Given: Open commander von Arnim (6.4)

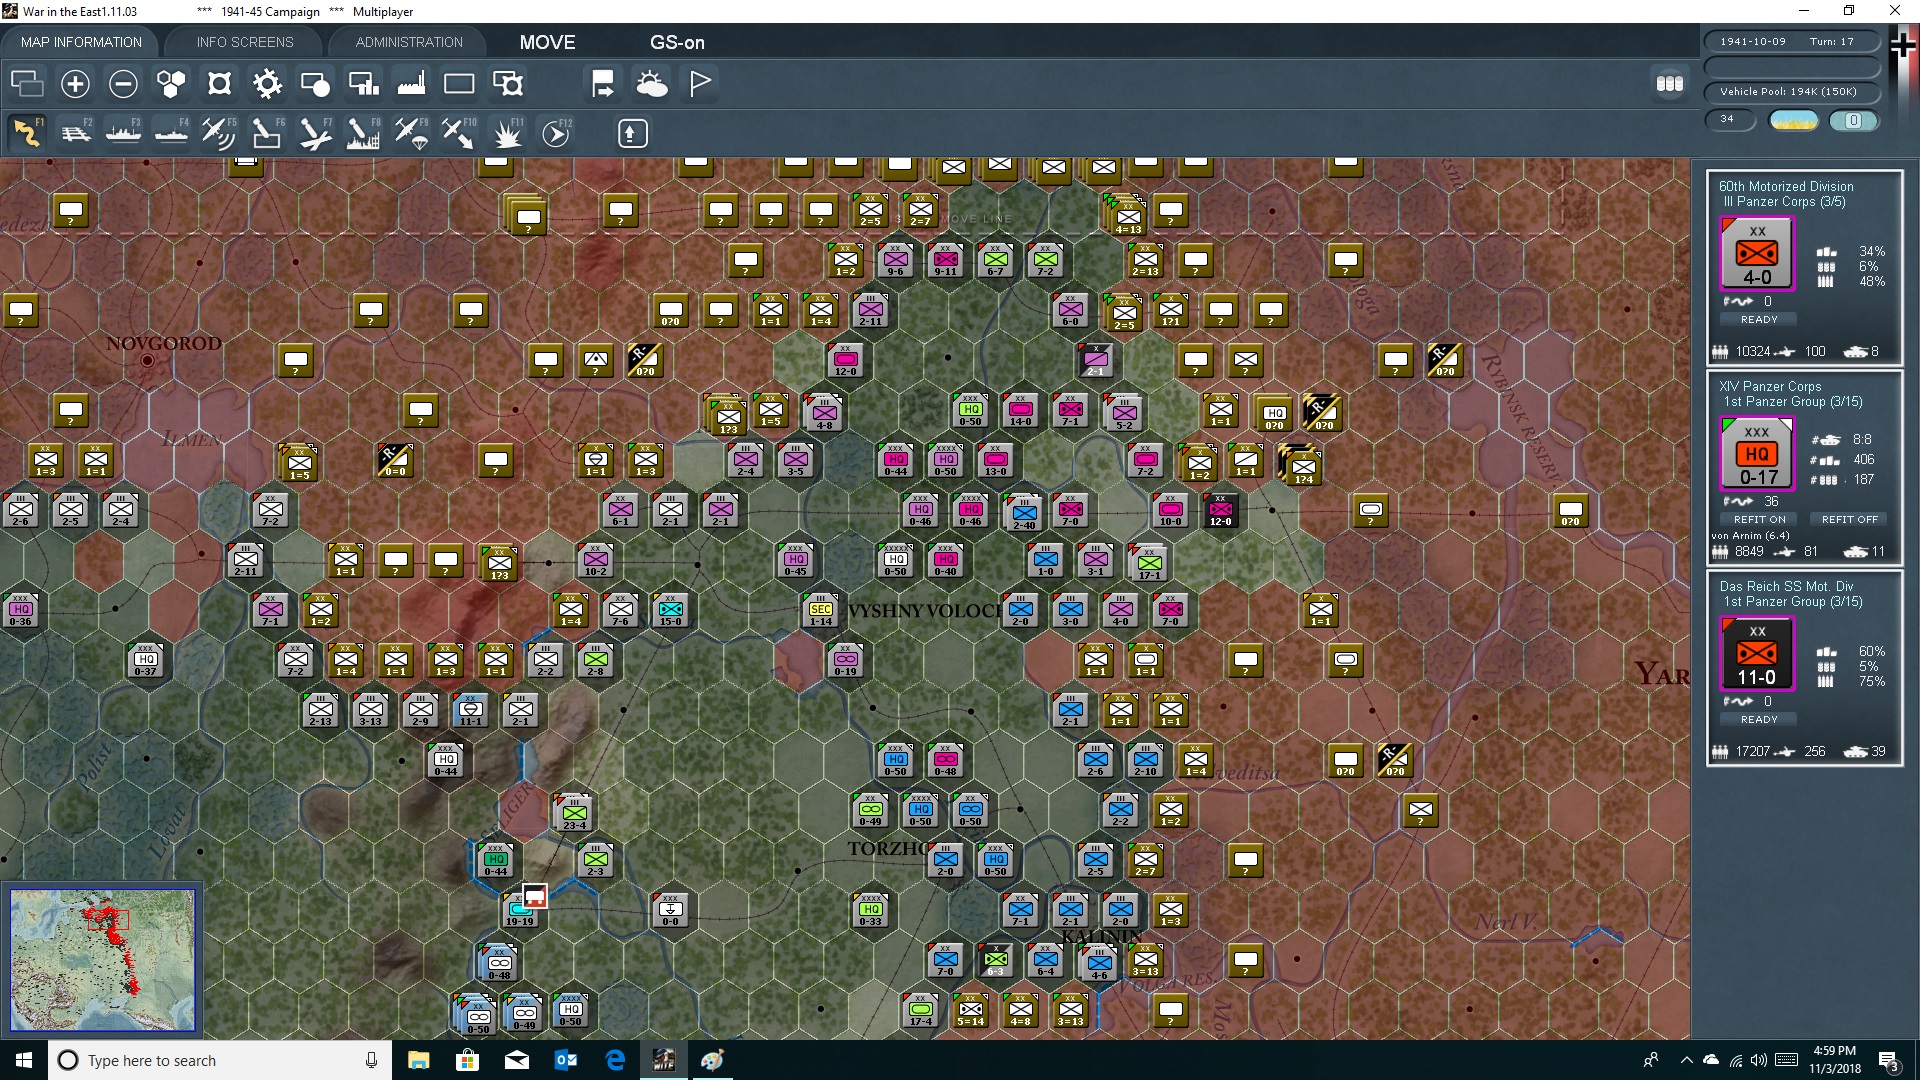Looking at the screenshot, I should (x=1751, y=535).
